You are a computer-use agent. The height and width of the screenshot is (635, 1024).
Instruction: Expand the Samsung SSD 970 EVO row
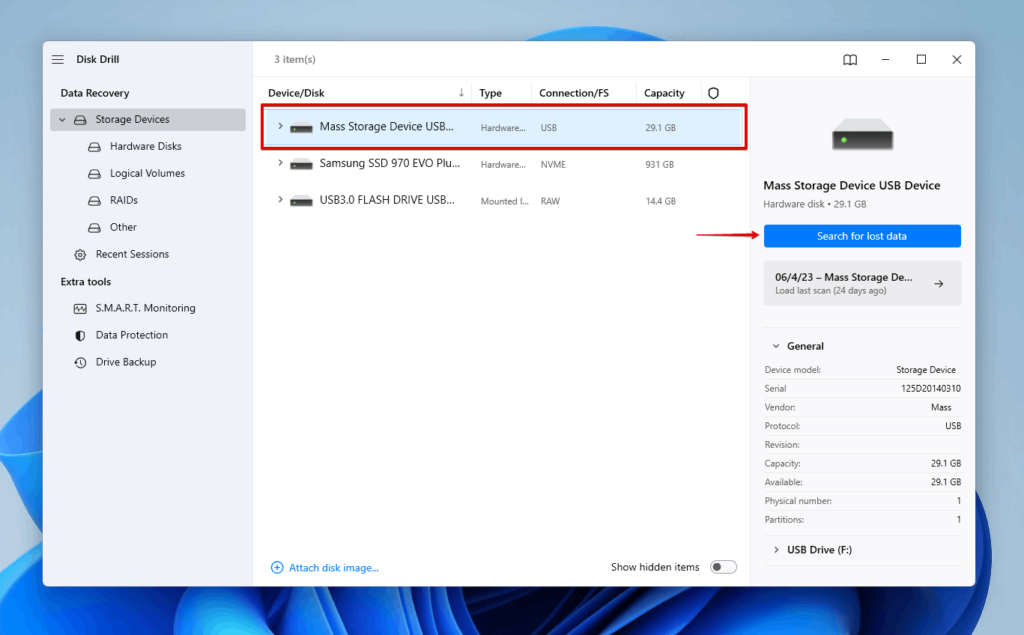pyautogui.click(x=280, y=163)
